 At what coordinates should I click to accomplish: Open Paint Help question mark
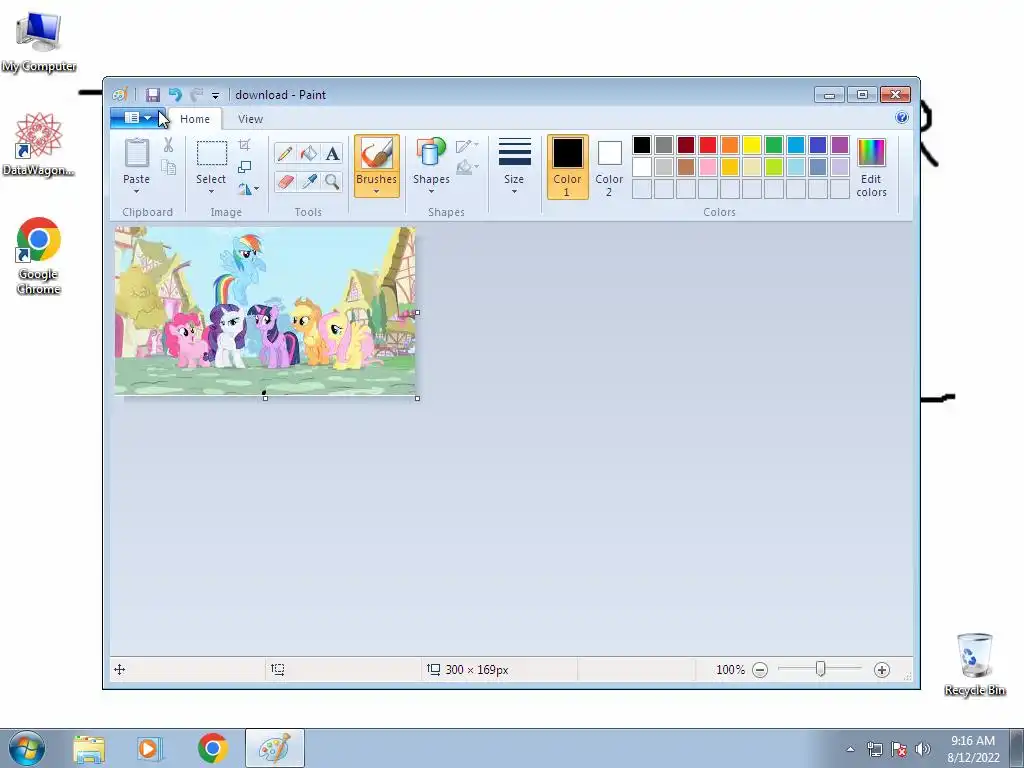pos(902,118)
